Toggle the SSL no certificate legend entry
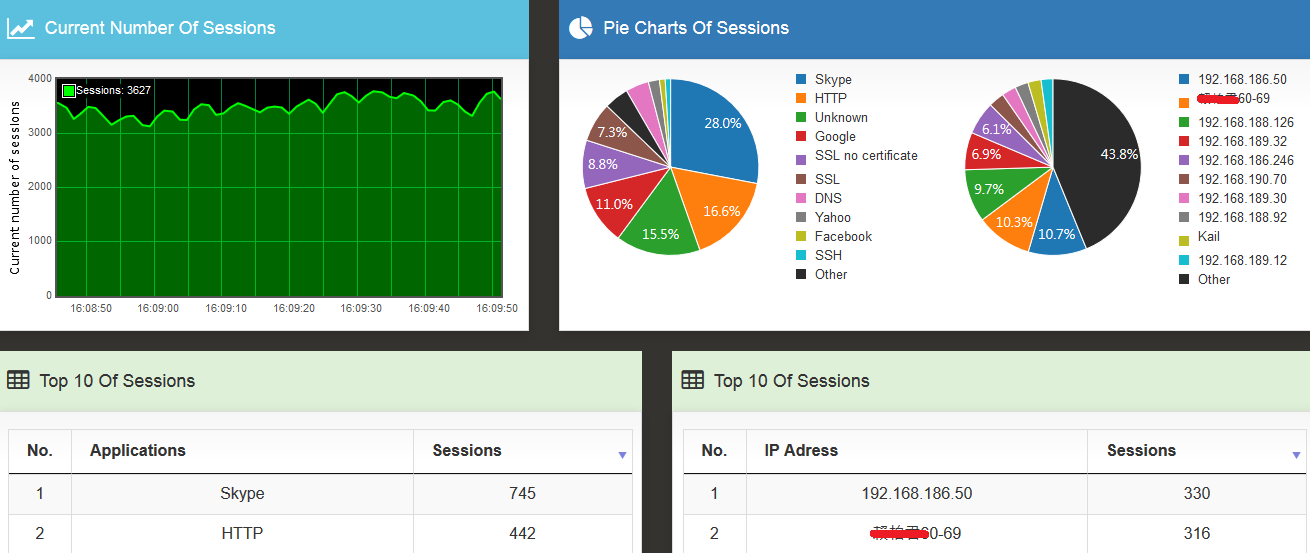1310x553 pixels. [x=865, y=156]
